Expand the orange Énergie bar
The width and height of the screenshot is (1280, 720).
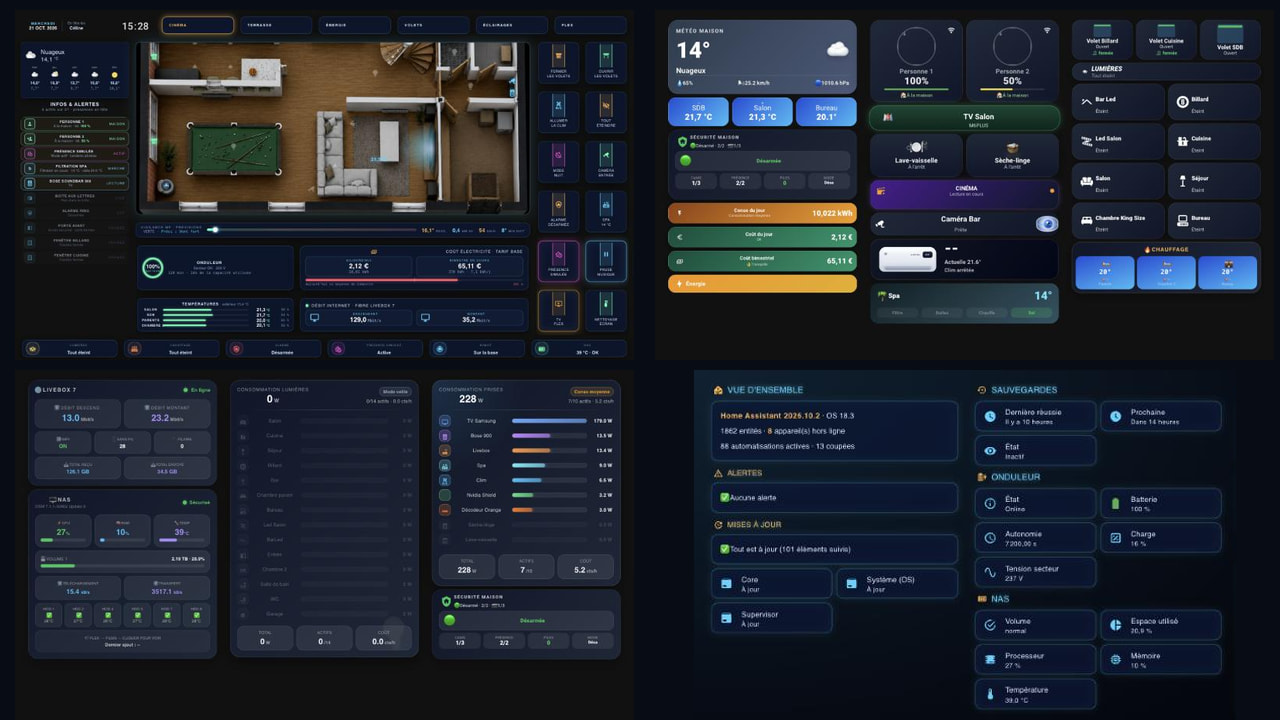click(762, 284)
